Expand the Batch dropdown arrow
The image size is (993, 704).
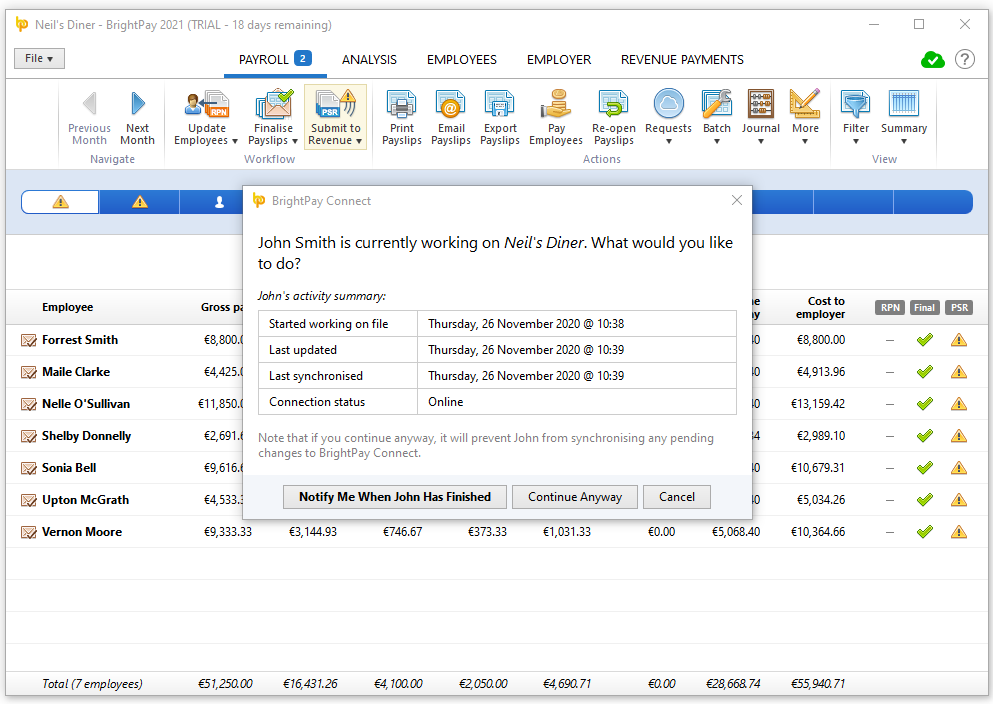(717, 142)
